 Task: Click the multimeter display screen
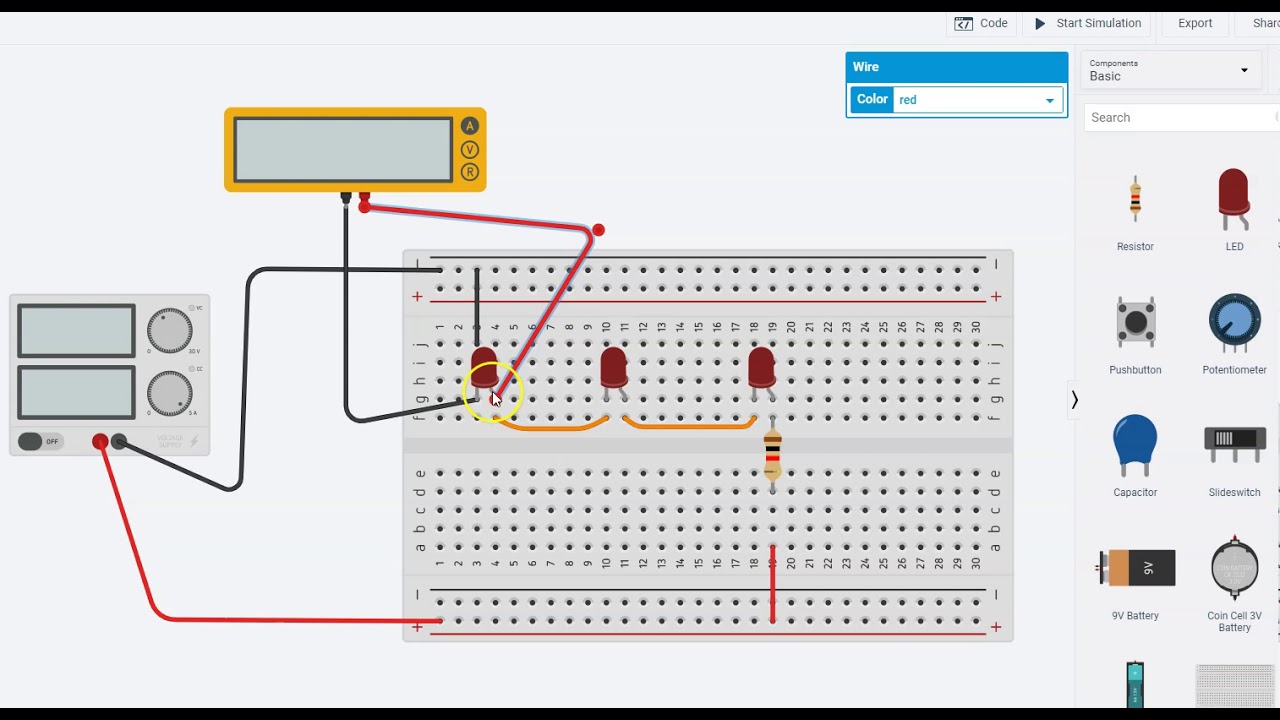343,150
